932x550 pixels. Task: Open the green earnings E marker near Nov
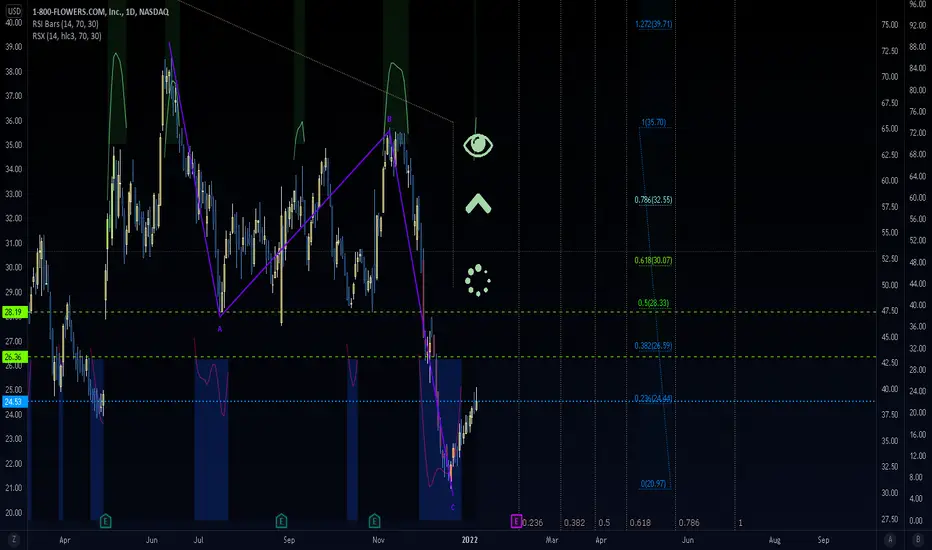pos(374,521)
